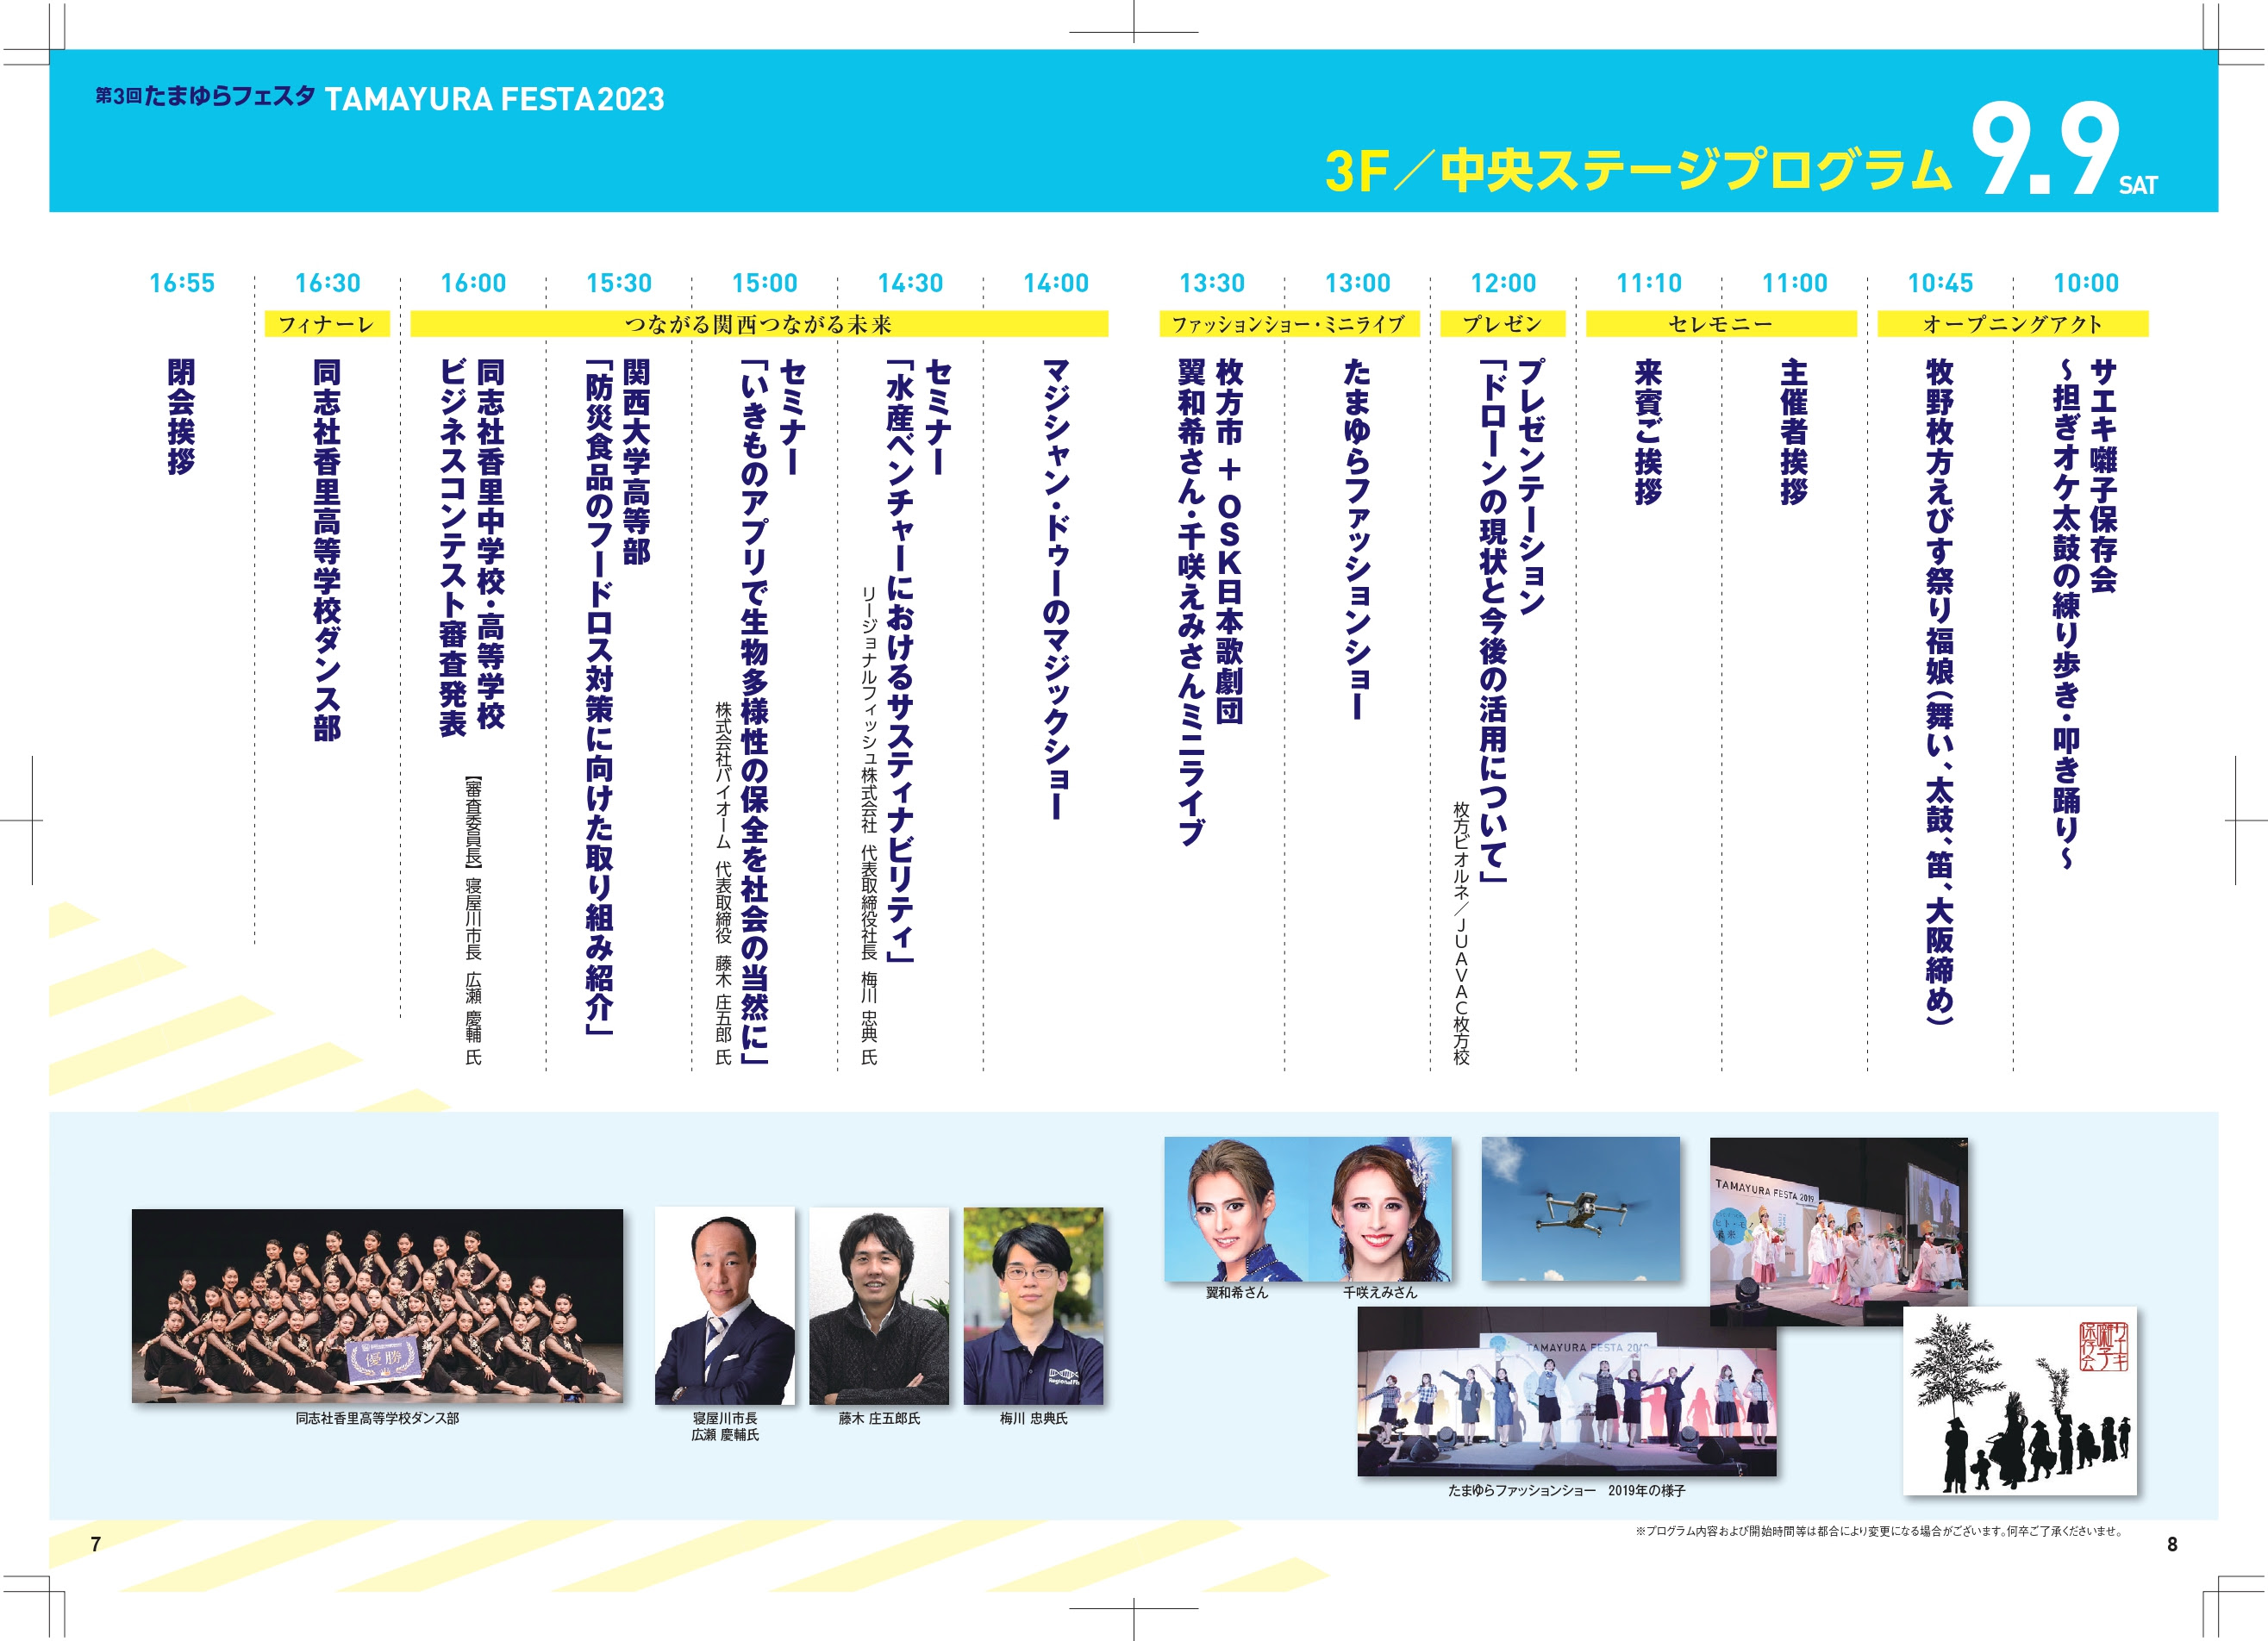Click the 翼和希さん・千咲えみさんミニライブ text

1191,602
